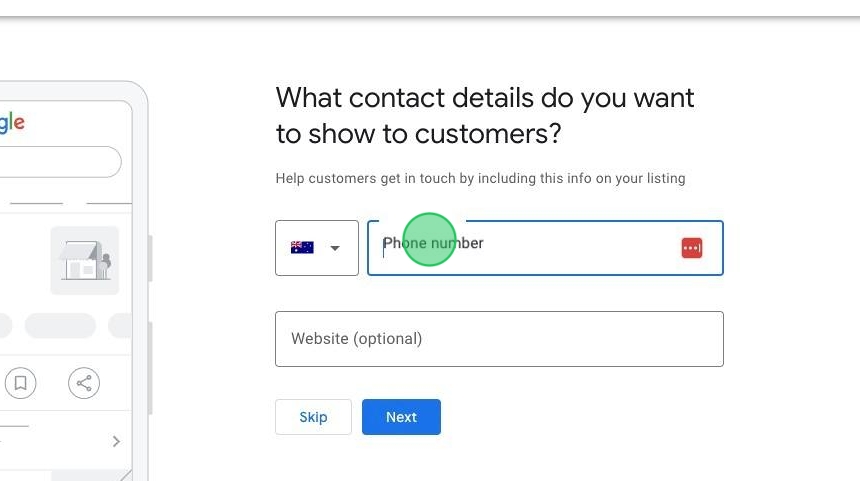The width and height of the screenshot is (860, 481).
Task: Click the rightmost placeholder chip in preview
Action: point(120,326)
